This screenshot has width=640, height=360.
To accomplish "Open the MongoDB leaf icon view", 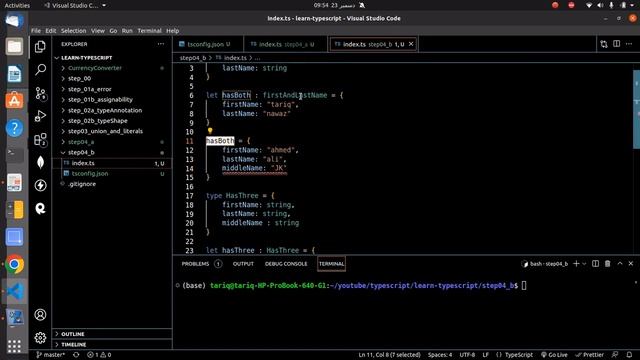I will click(x=40, y=162).
